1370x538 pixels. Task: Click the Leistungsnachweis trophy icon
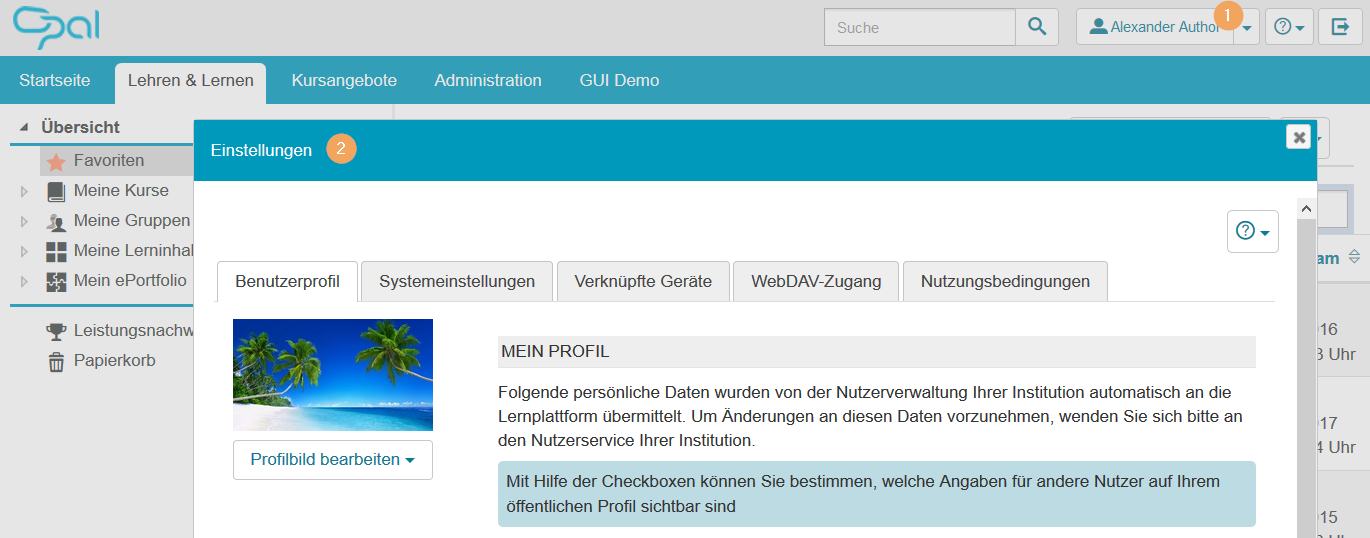(56, 331)
